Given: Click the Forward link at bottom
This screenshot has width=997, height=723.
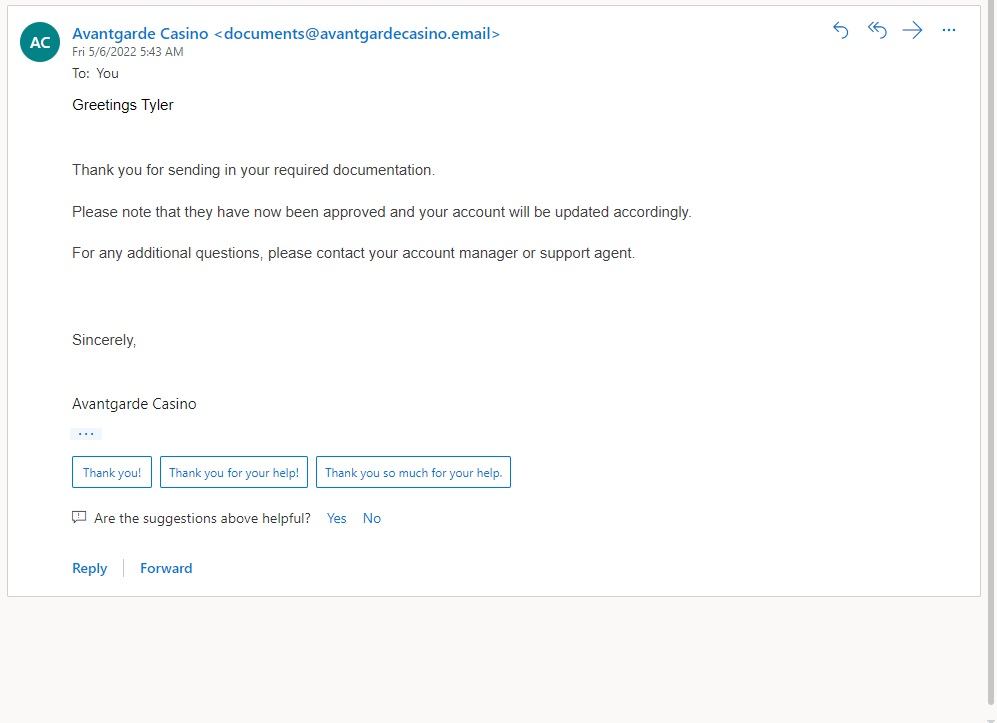Looking at the screenshot, I should pyautogui.click(x=166, y=568).
